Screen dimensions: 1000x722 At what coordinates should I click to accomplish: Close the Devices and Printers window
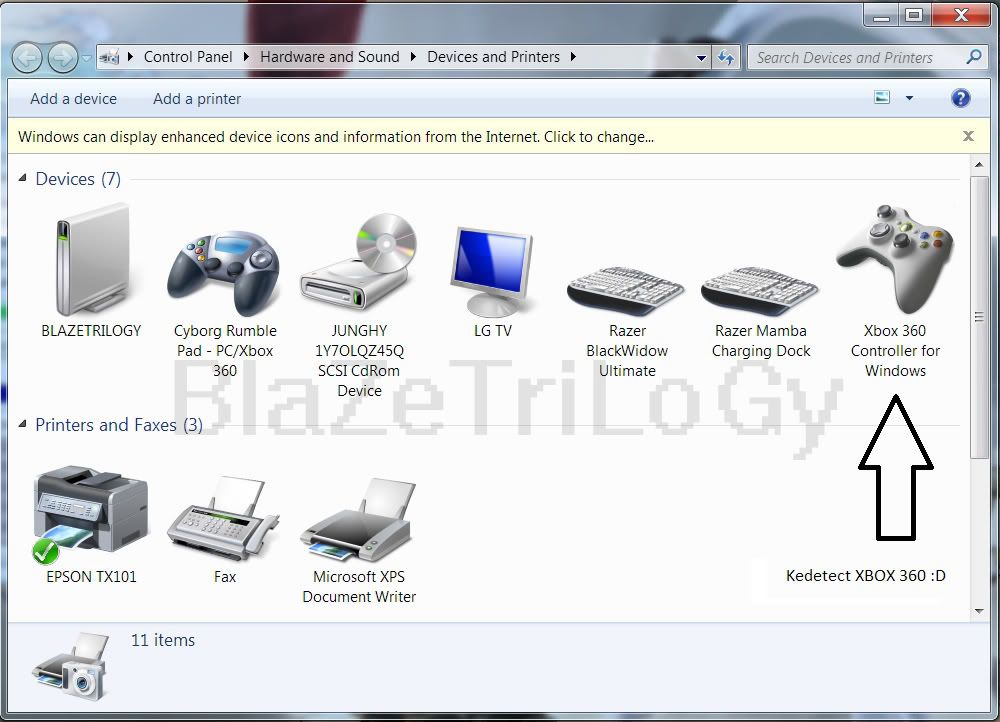pos(961,15)
